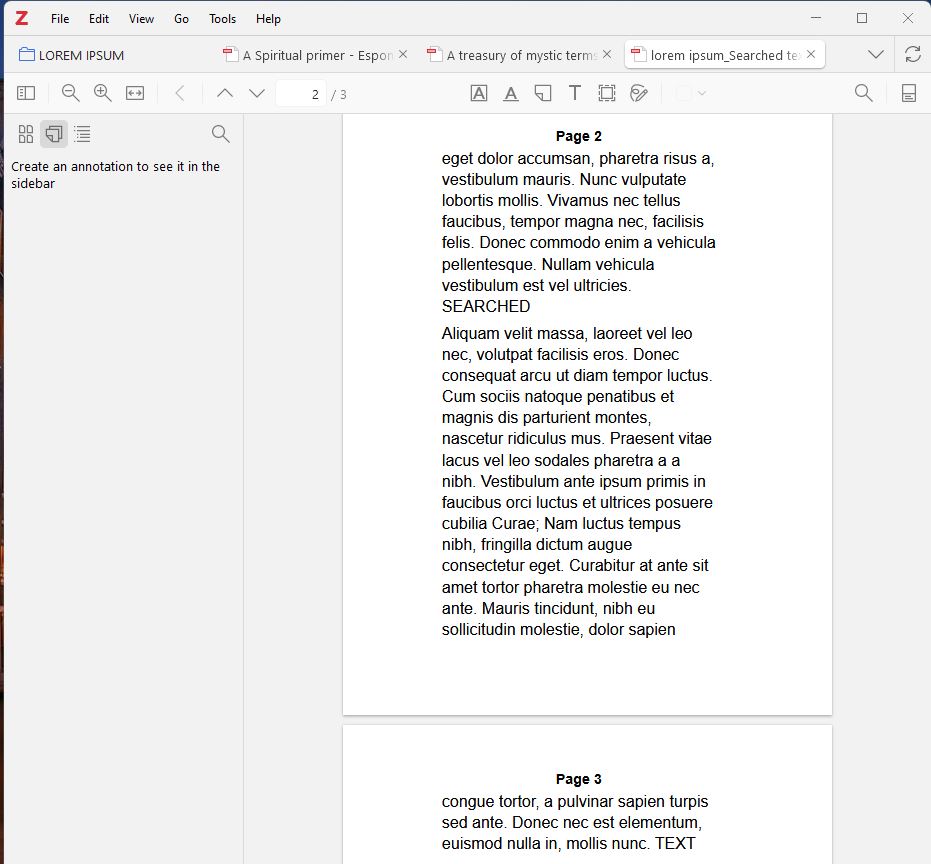Click the word SEARCHED in document

coord(486,306)
